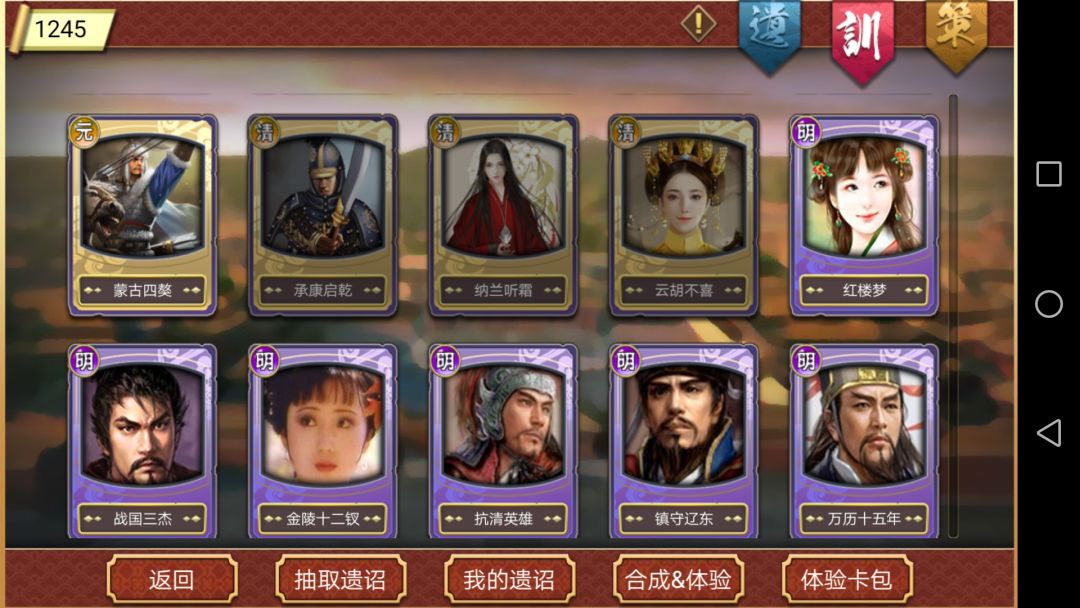
Task: Open the gold 策 banner icon
Action: pos(957,34)
